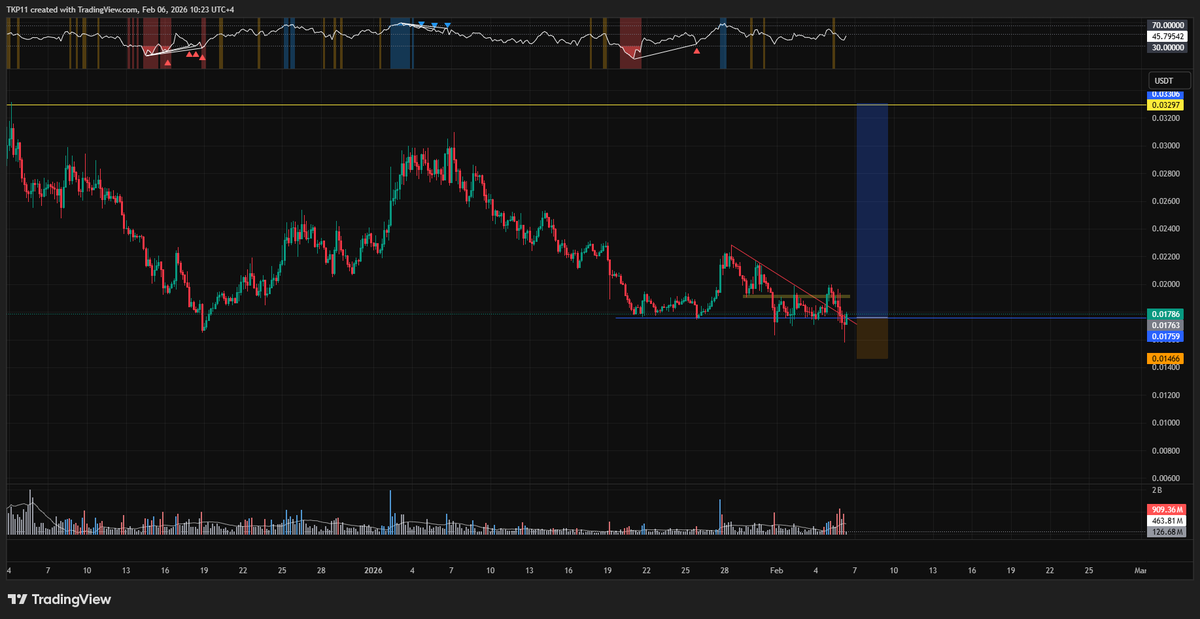Click the 0.02000 price axis label

click(1166, 285)
